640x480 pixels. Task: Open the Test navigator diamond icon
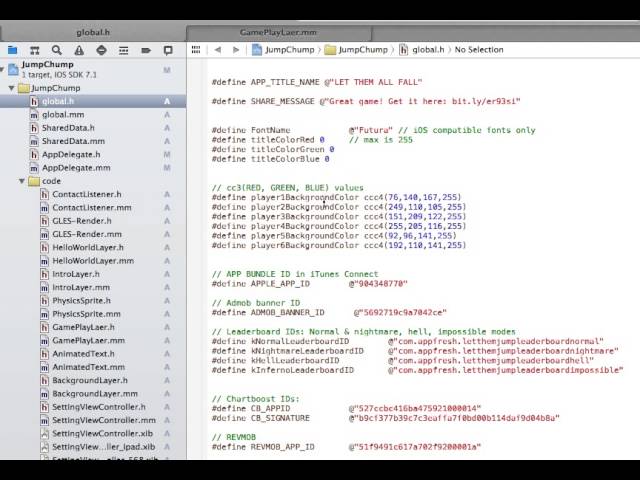(x=101, y=50)
